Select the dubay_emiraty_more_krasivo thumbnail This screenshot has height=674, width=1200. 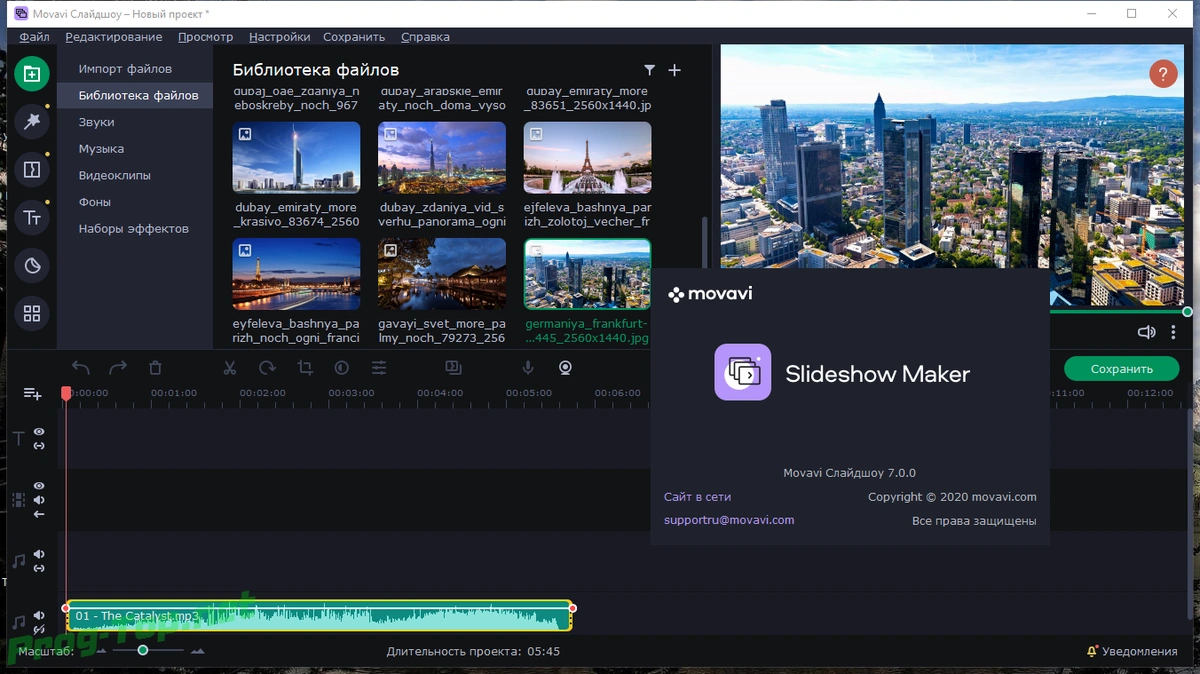click(296, 157)
